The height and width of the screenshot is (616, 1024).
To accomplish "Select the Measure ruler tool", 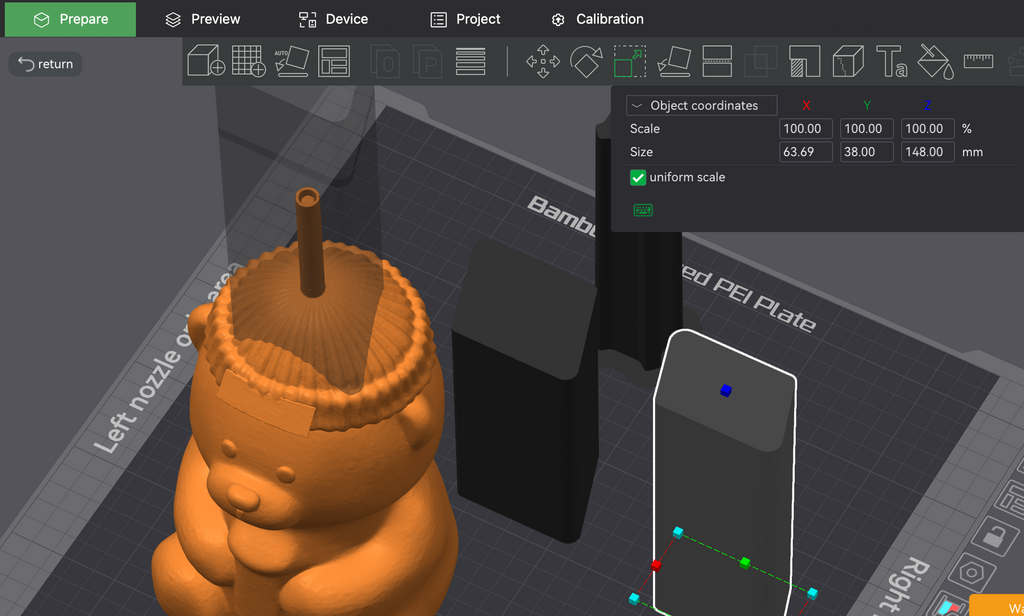I will pos(978,61).
